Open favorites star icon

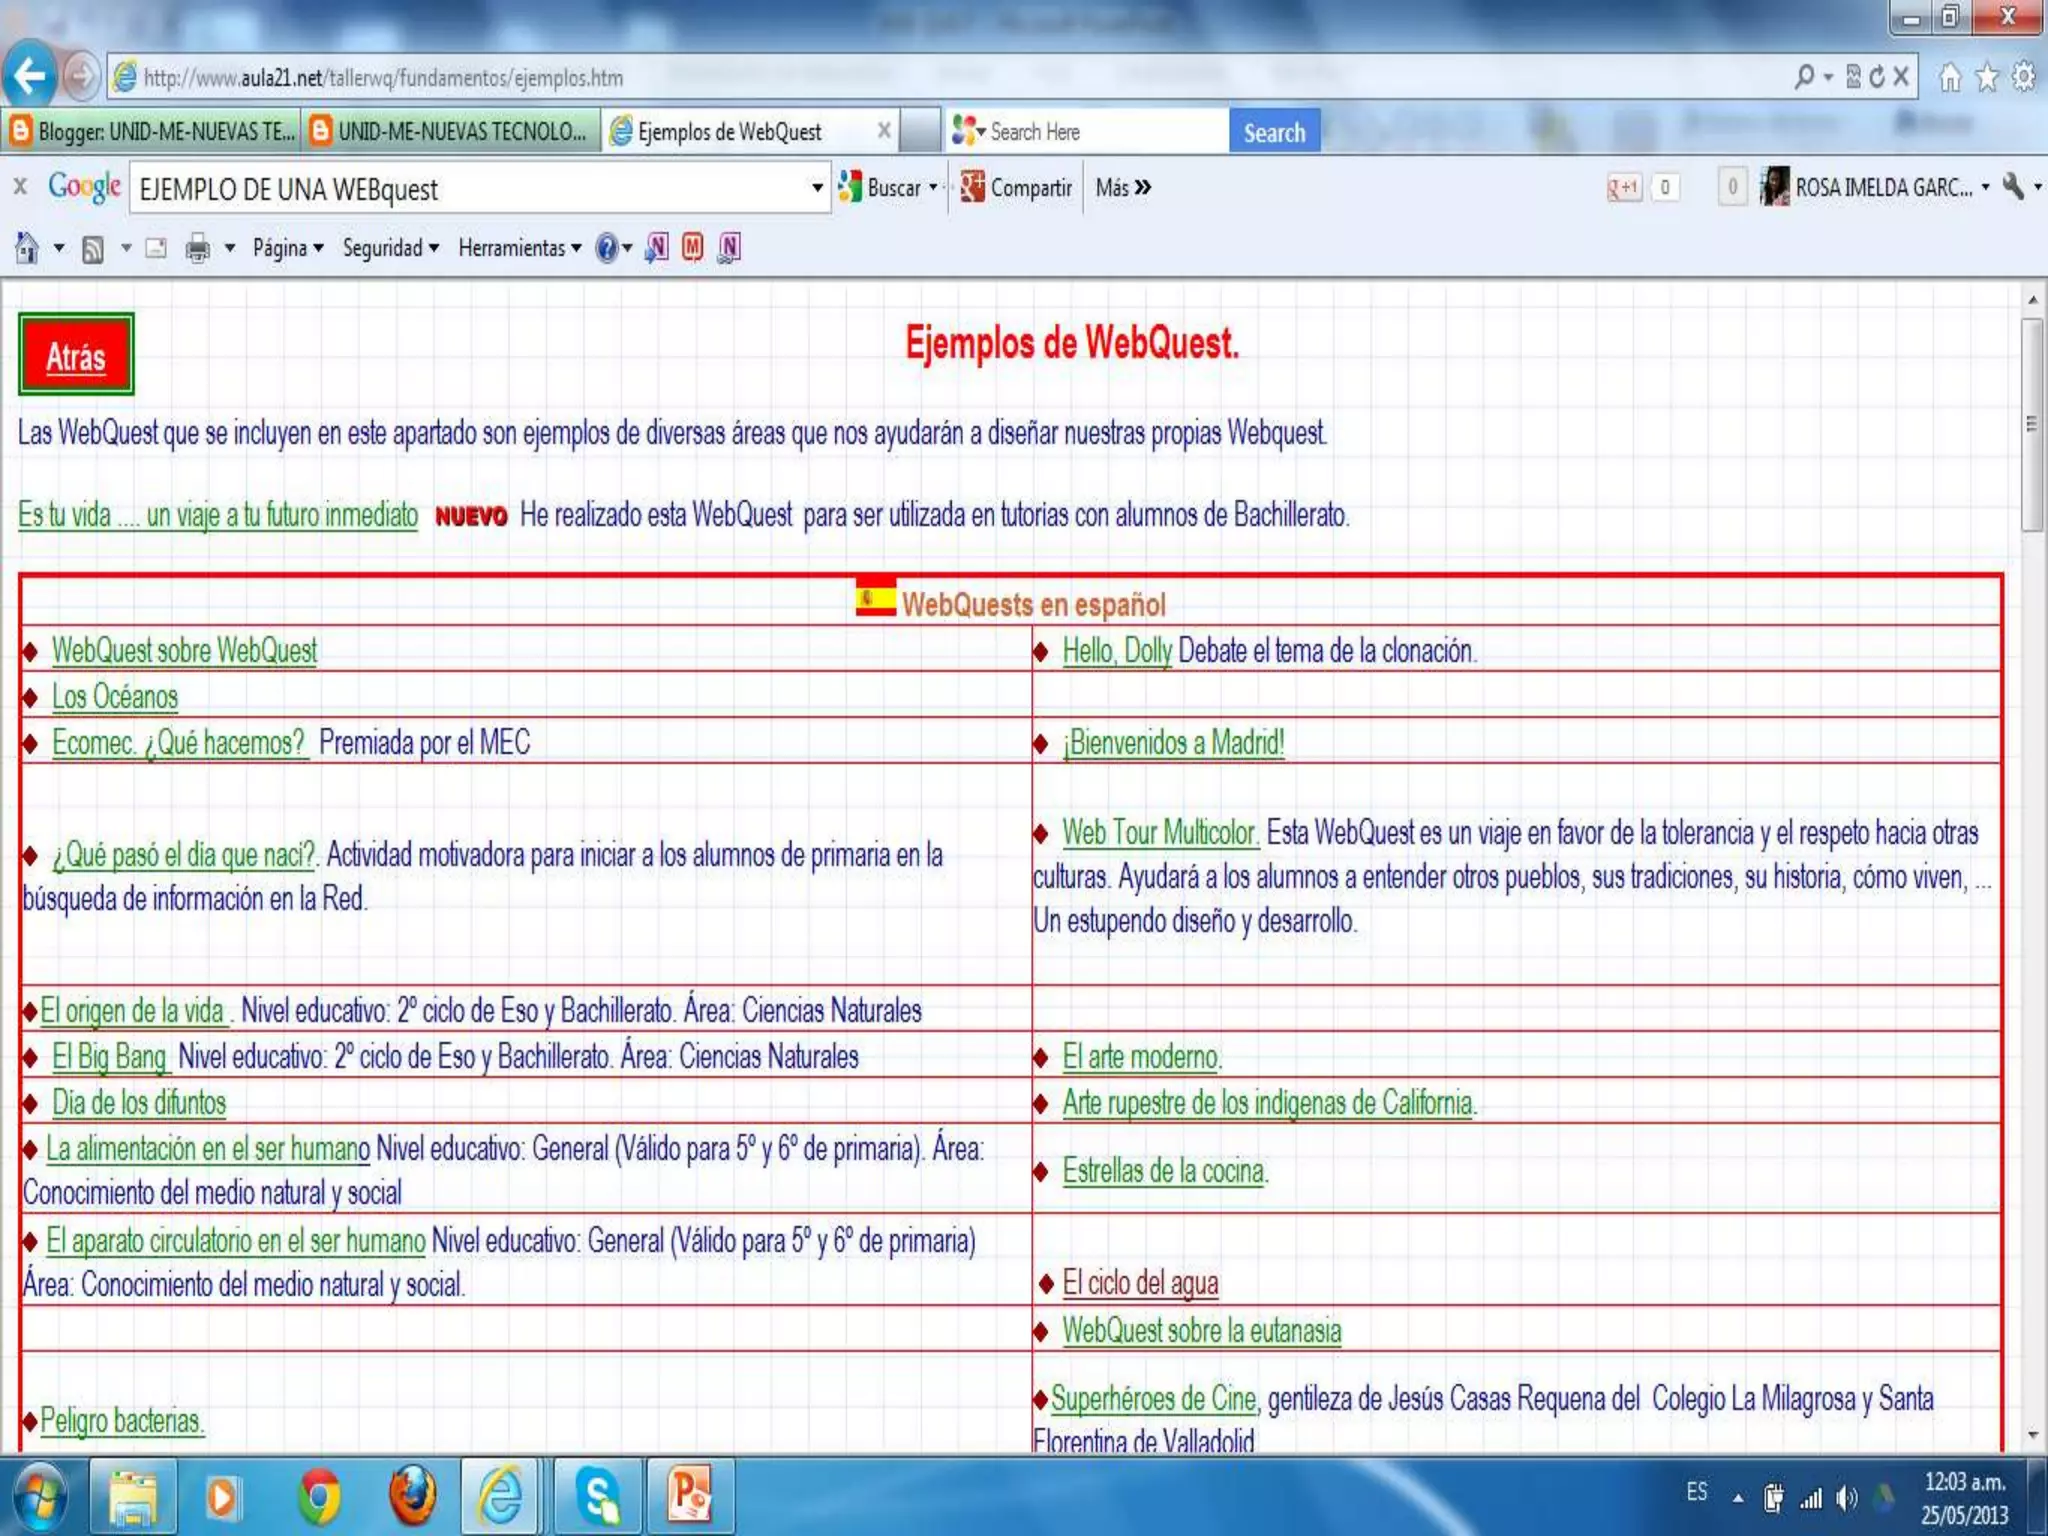(x=1987, y=77)
